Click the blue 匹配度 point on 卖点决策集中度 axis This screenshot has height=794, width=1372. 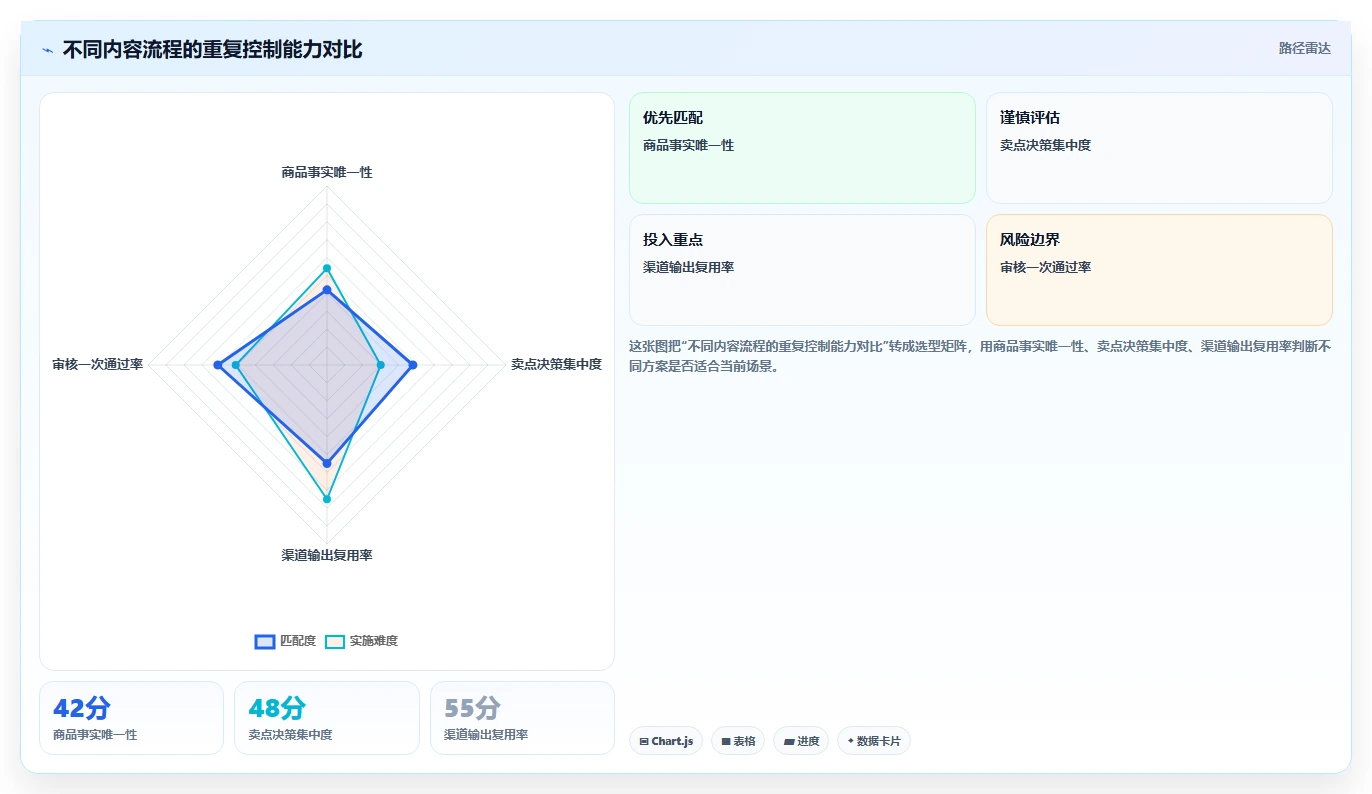point(413,365)
